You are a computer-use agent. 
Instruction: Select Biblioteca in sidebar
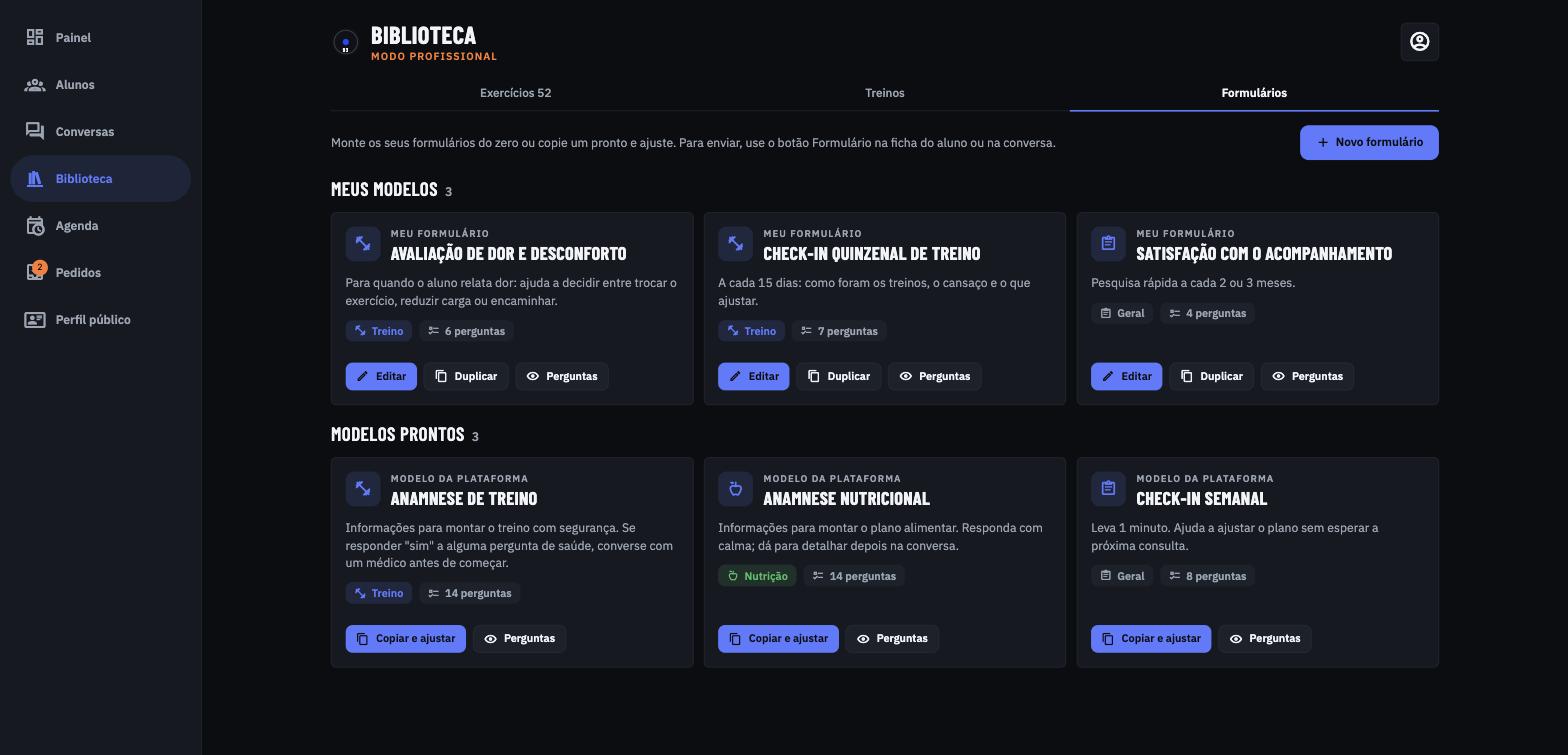(x=100, y=179)
